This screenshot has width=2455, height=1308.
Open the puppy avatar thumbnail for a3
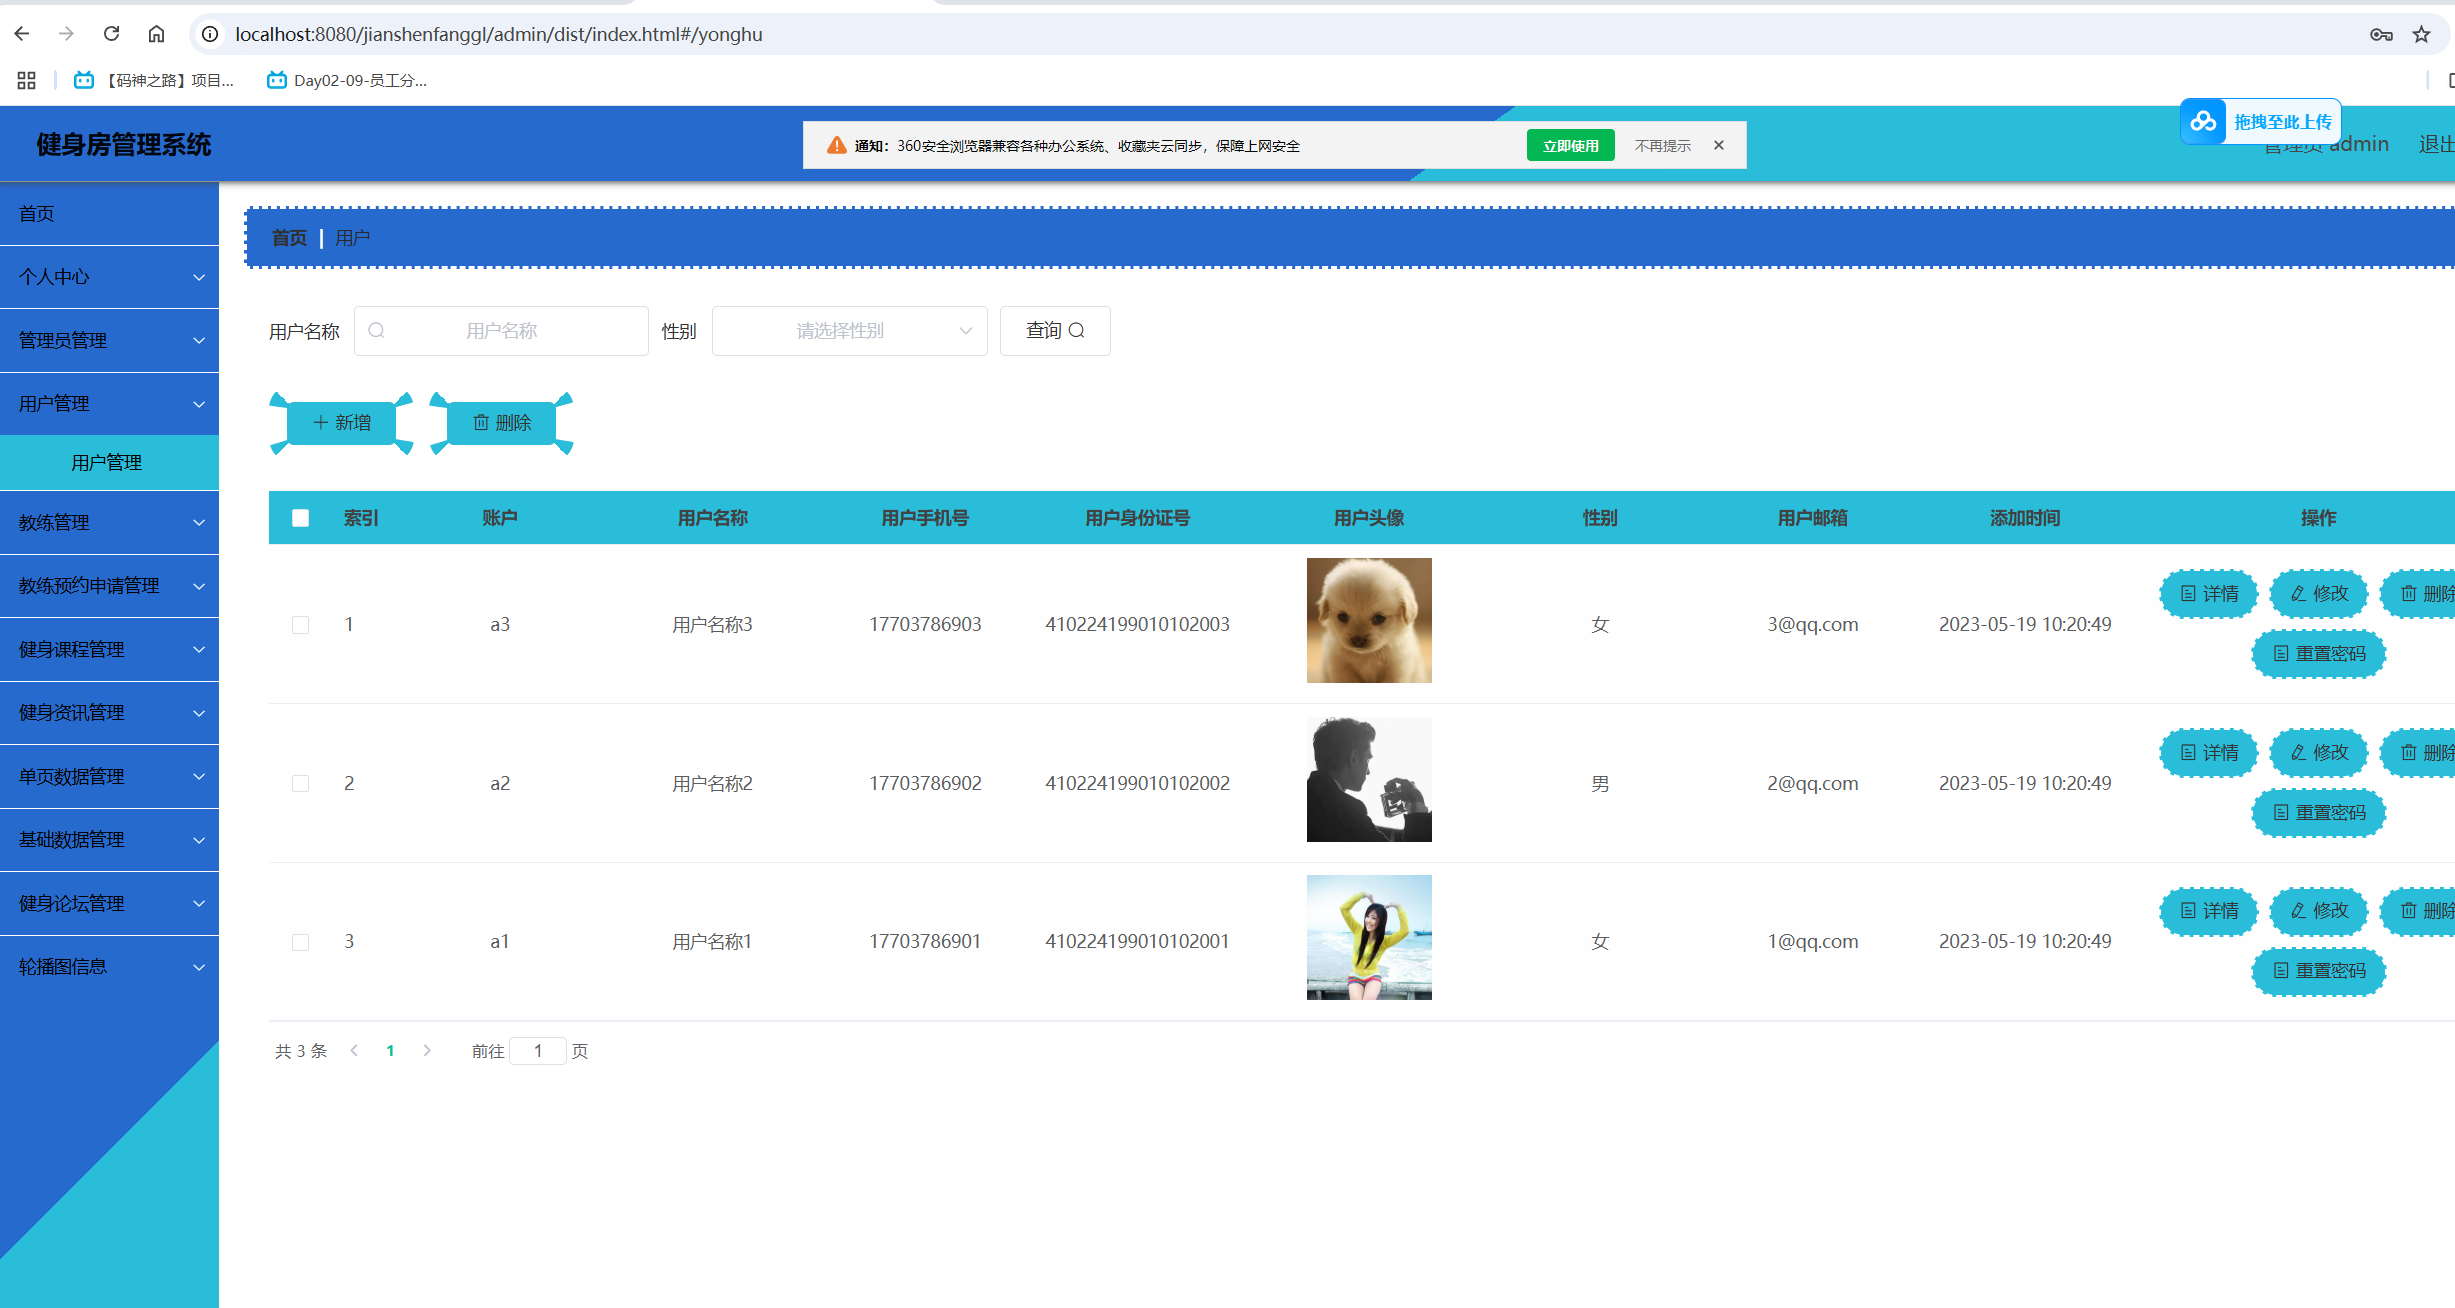click(x=1369, y=620)
